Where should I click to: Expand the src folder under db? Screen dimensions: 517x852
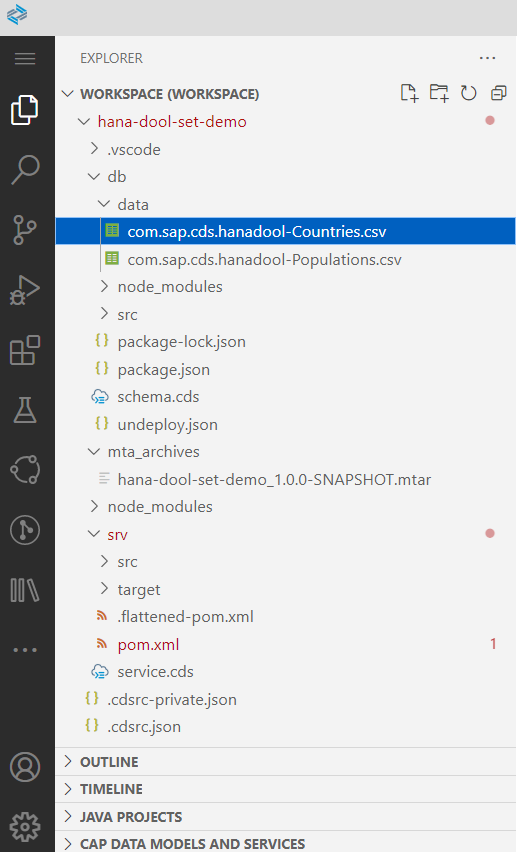(104, 314)
